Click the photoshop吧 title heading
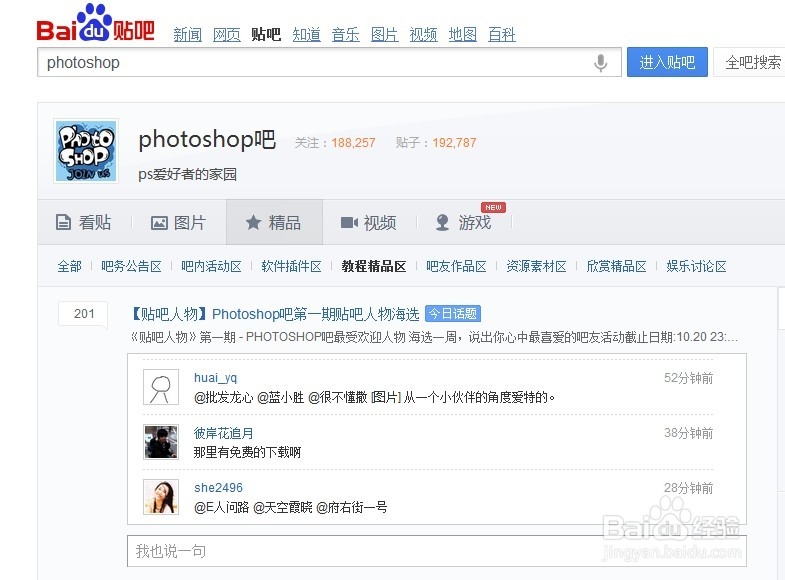 point(207,139)
